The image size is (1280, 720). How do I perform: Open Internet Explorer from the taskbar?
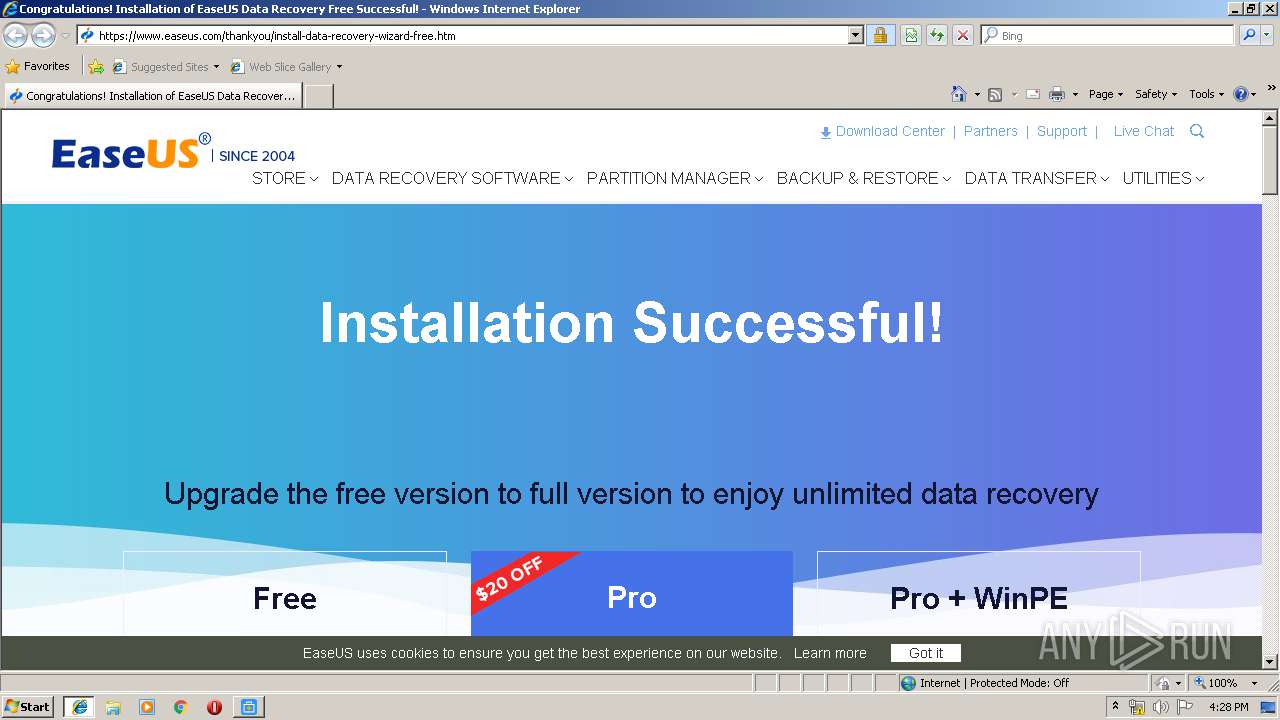79,707
